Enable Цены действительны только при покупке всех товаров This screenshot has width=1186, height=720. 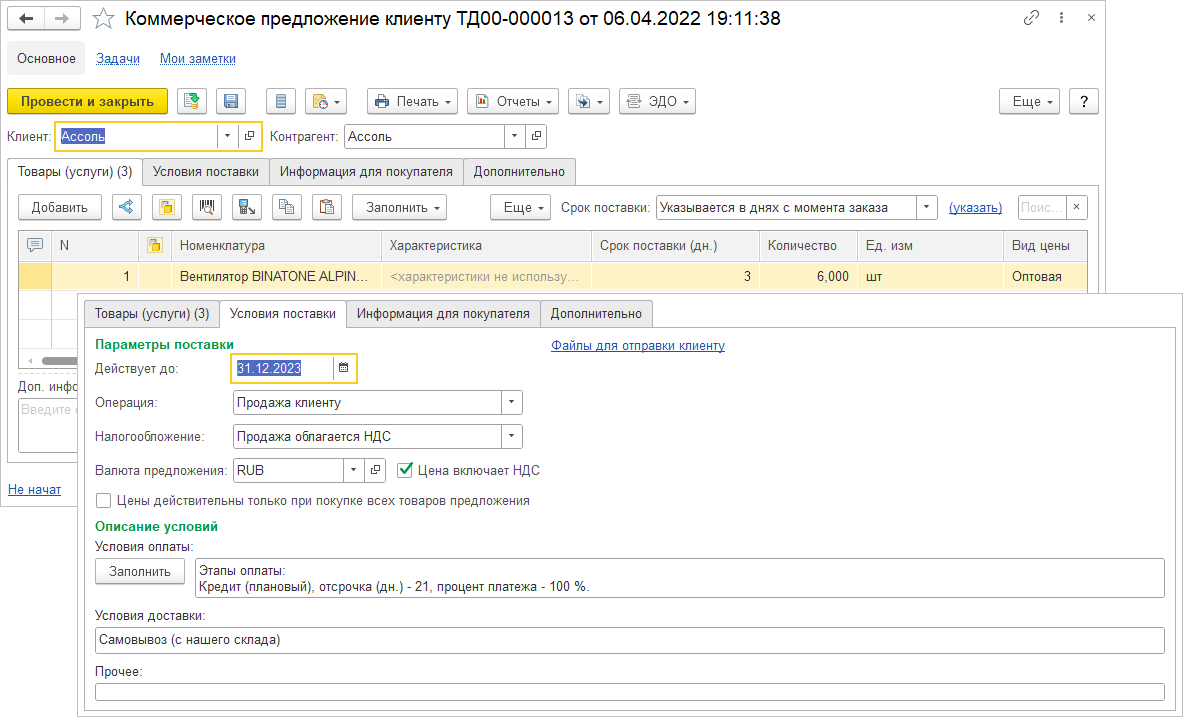(104, 501)
